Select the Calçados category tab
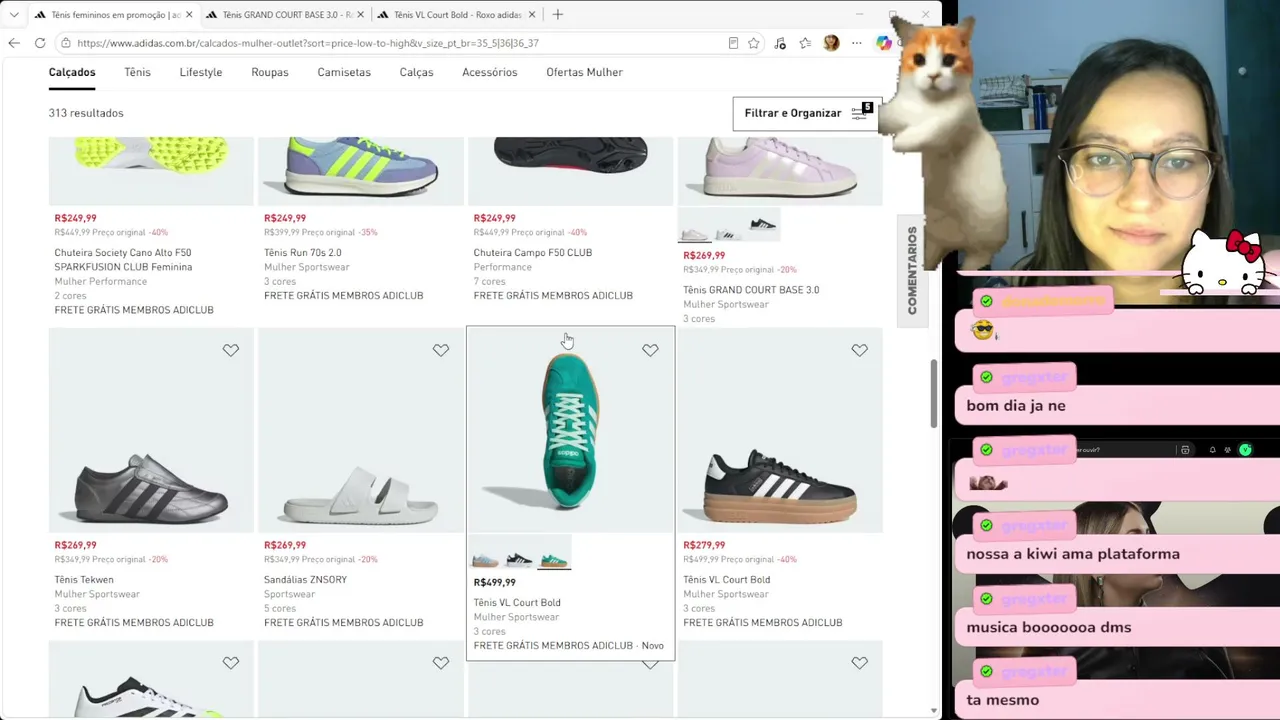 point(72,72)
